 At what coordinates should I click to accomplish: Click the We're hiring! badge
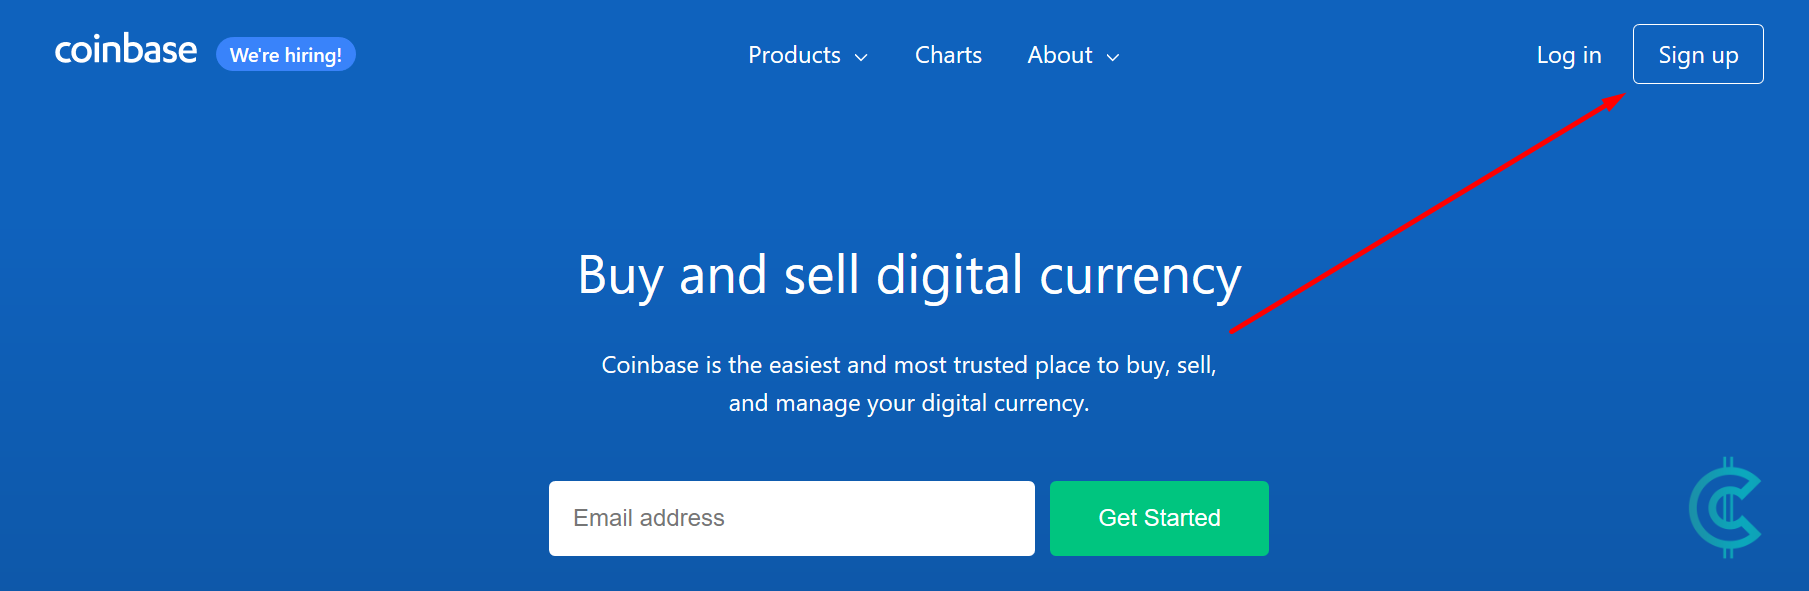coord(286,54)
